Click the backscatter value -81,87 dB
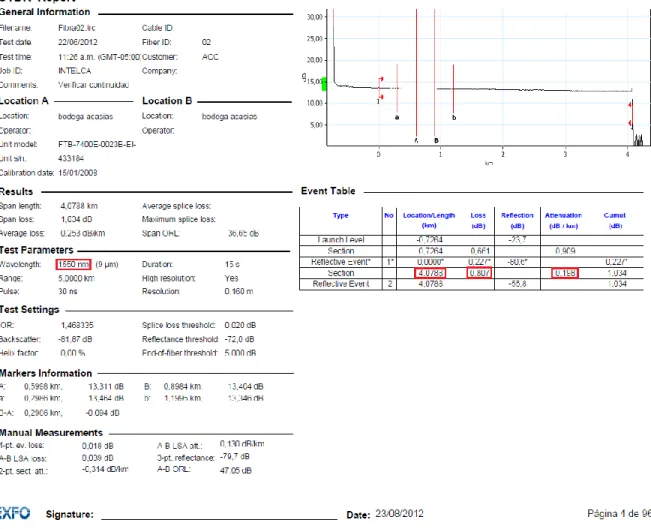Viewport: 651px width, 529px height. pyautogui.click(x=75, y=339)
